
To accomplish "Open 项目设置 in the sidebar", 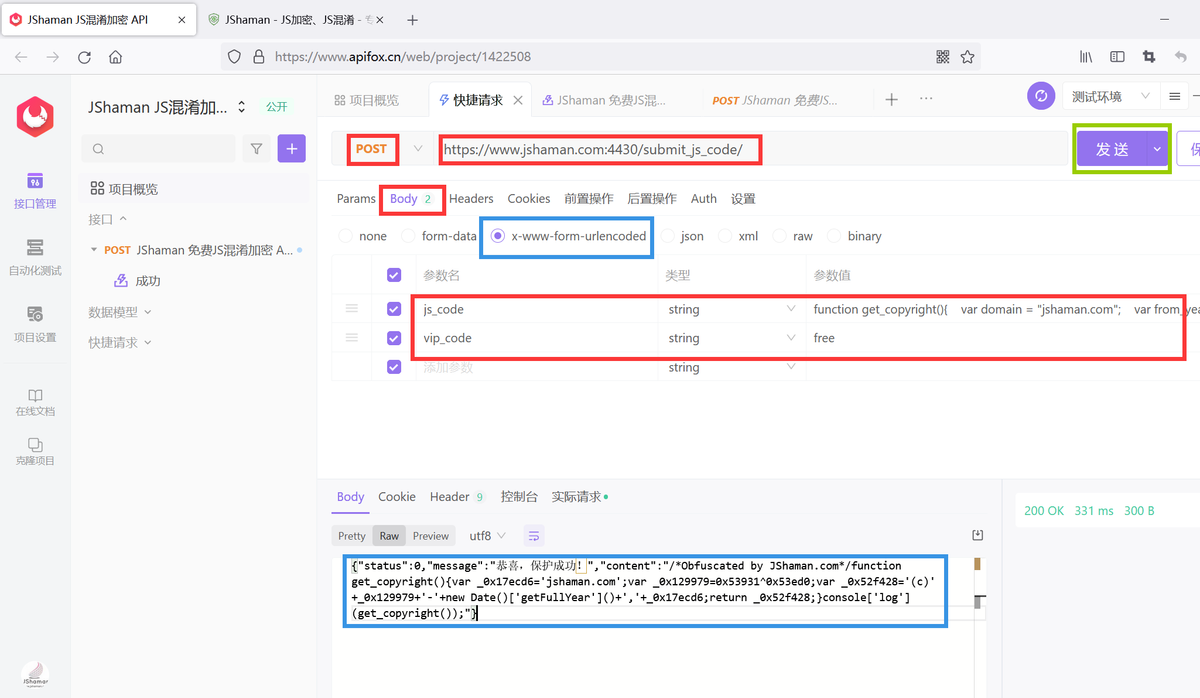I will [x=34, y=318].
